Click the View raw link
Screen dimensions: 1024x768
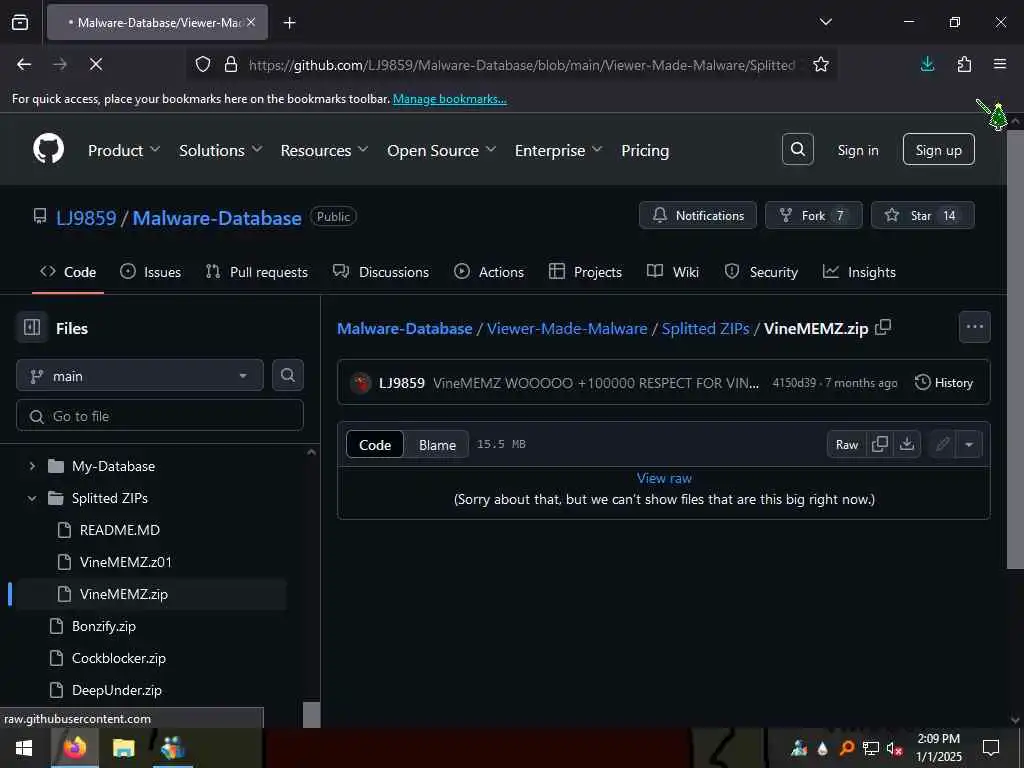664,478
